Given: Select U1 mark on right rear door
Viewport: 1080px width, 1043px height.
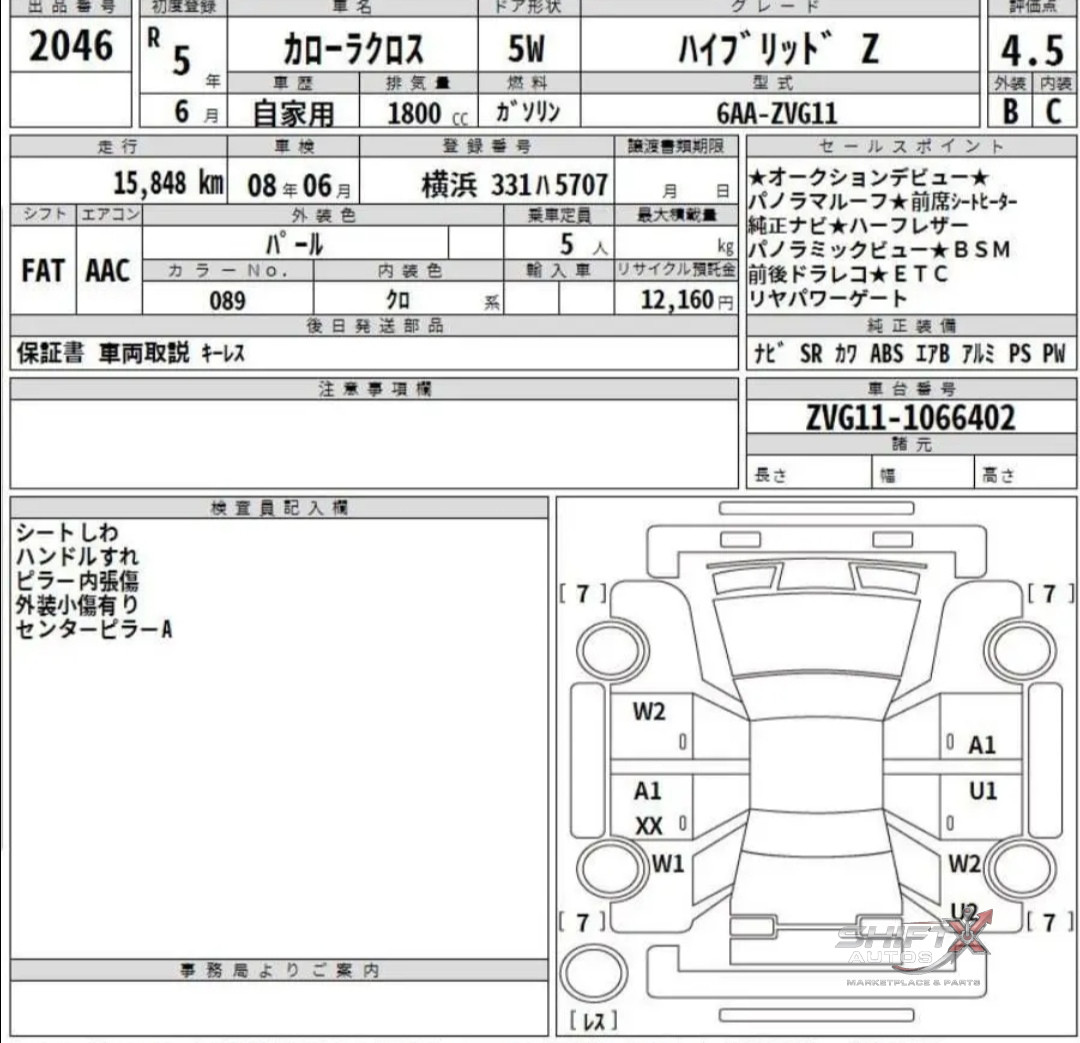Looking at the screenshot, I should (983, 791).
